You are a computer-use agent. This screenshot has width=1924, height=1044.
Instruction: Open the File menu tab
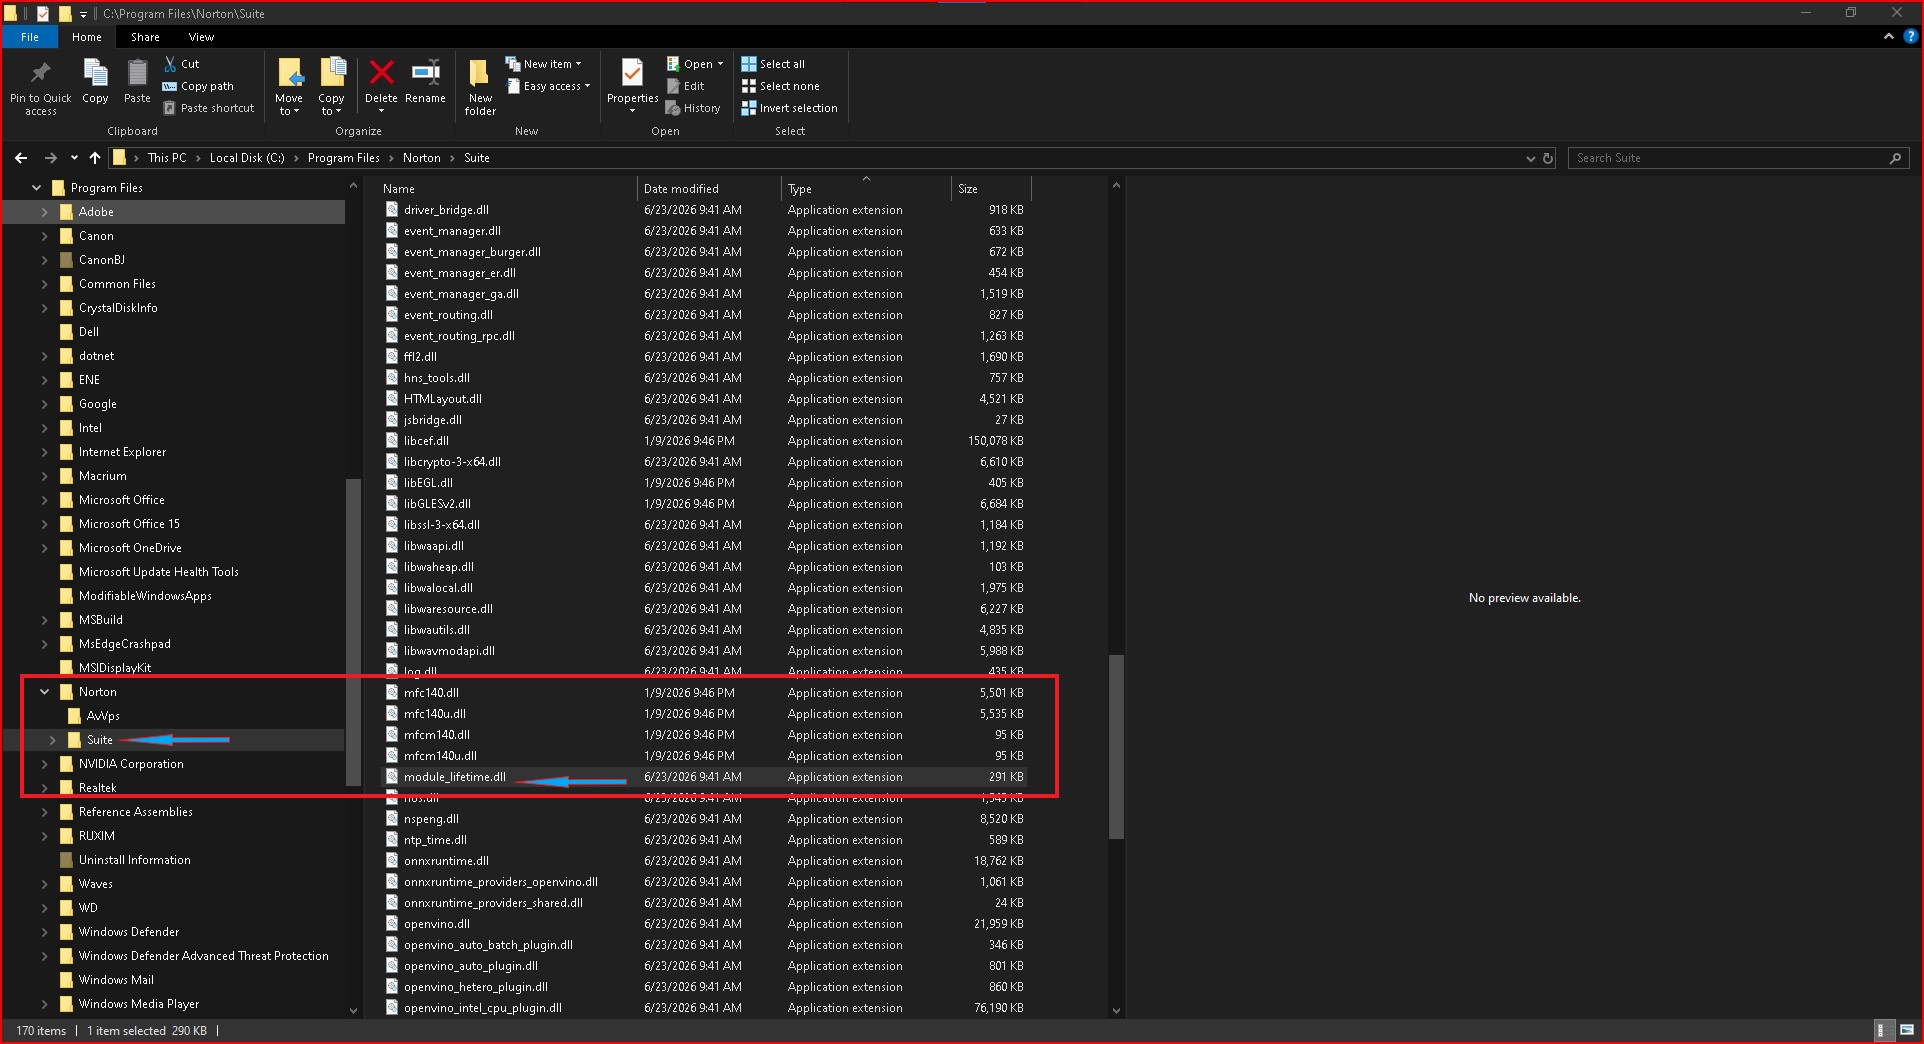(30, 37)
